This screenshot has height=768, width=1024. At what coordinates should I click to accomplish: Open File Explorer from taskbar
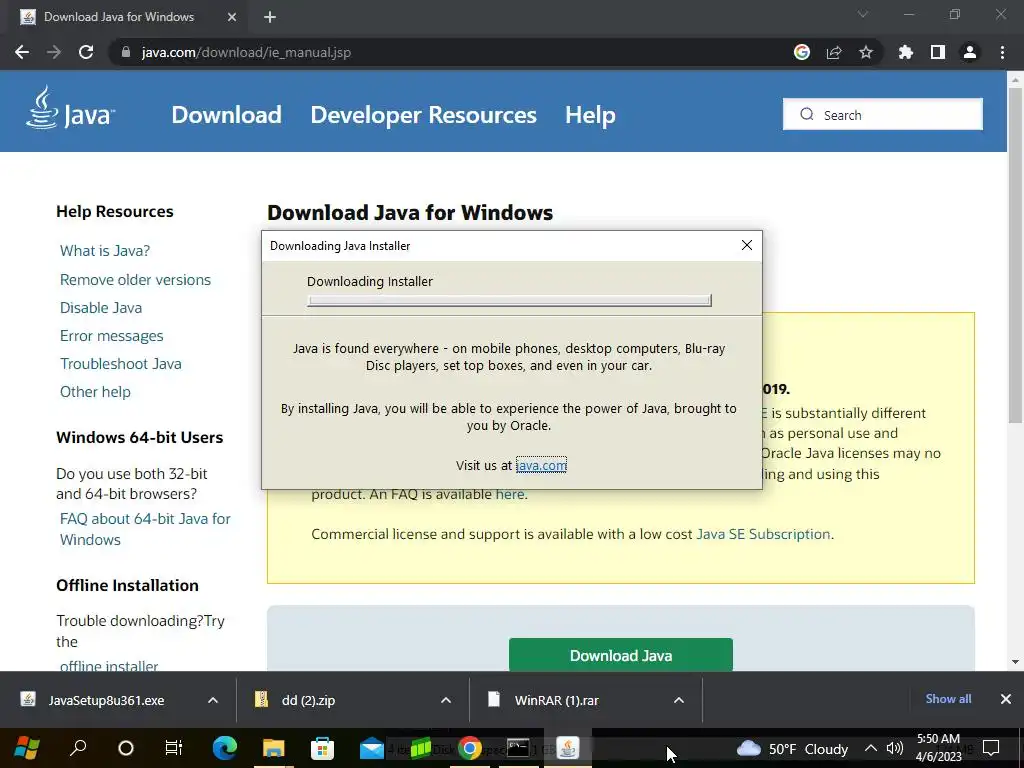tap(274, 748)
